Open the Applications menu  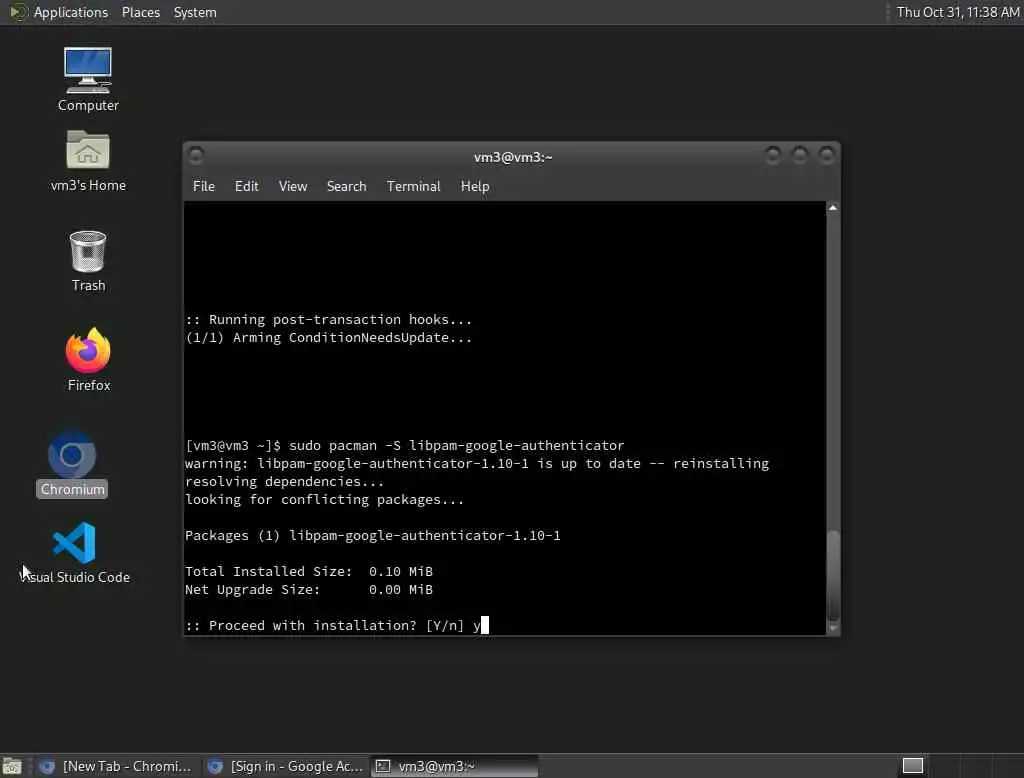[71, 12]
